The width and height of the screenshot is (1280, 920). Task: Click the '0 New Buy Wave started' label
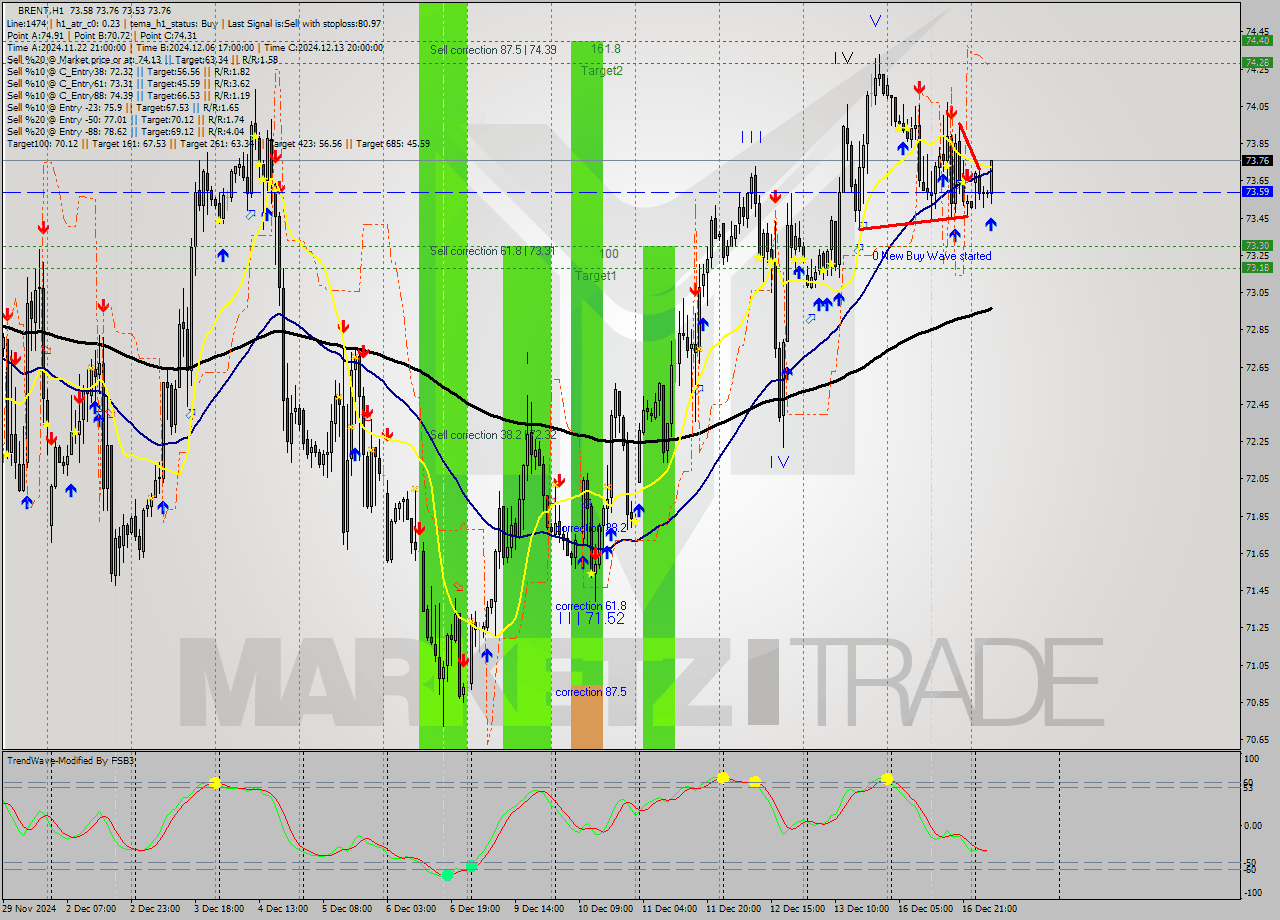[x=932, y=256]
